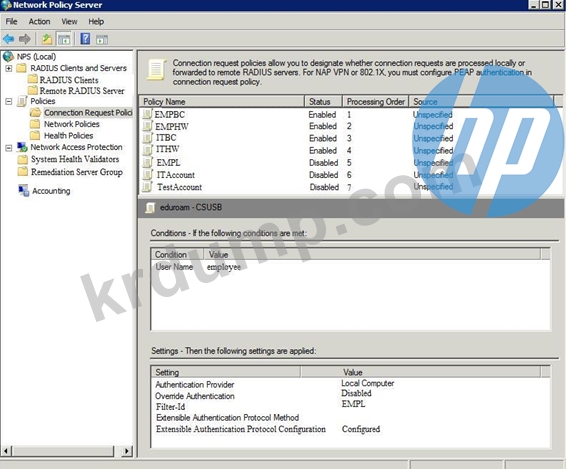Click the Extensible Authentication Protocol Method row
Image resolution: width=566 pixels, height=469 pixels.
pos(350,417)
